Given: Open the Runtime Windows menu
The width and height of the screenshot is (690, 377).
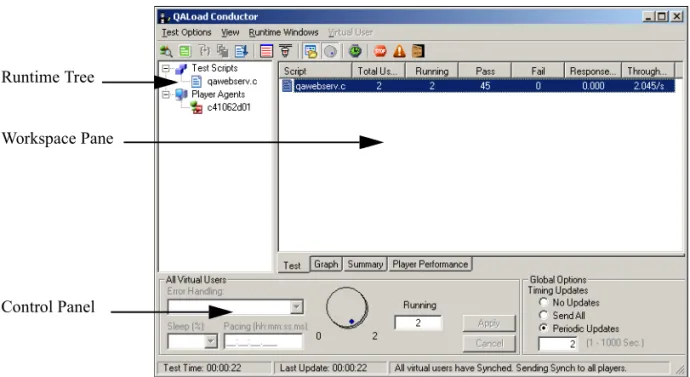Looking at the screenshot, I should tap(283, 33).
